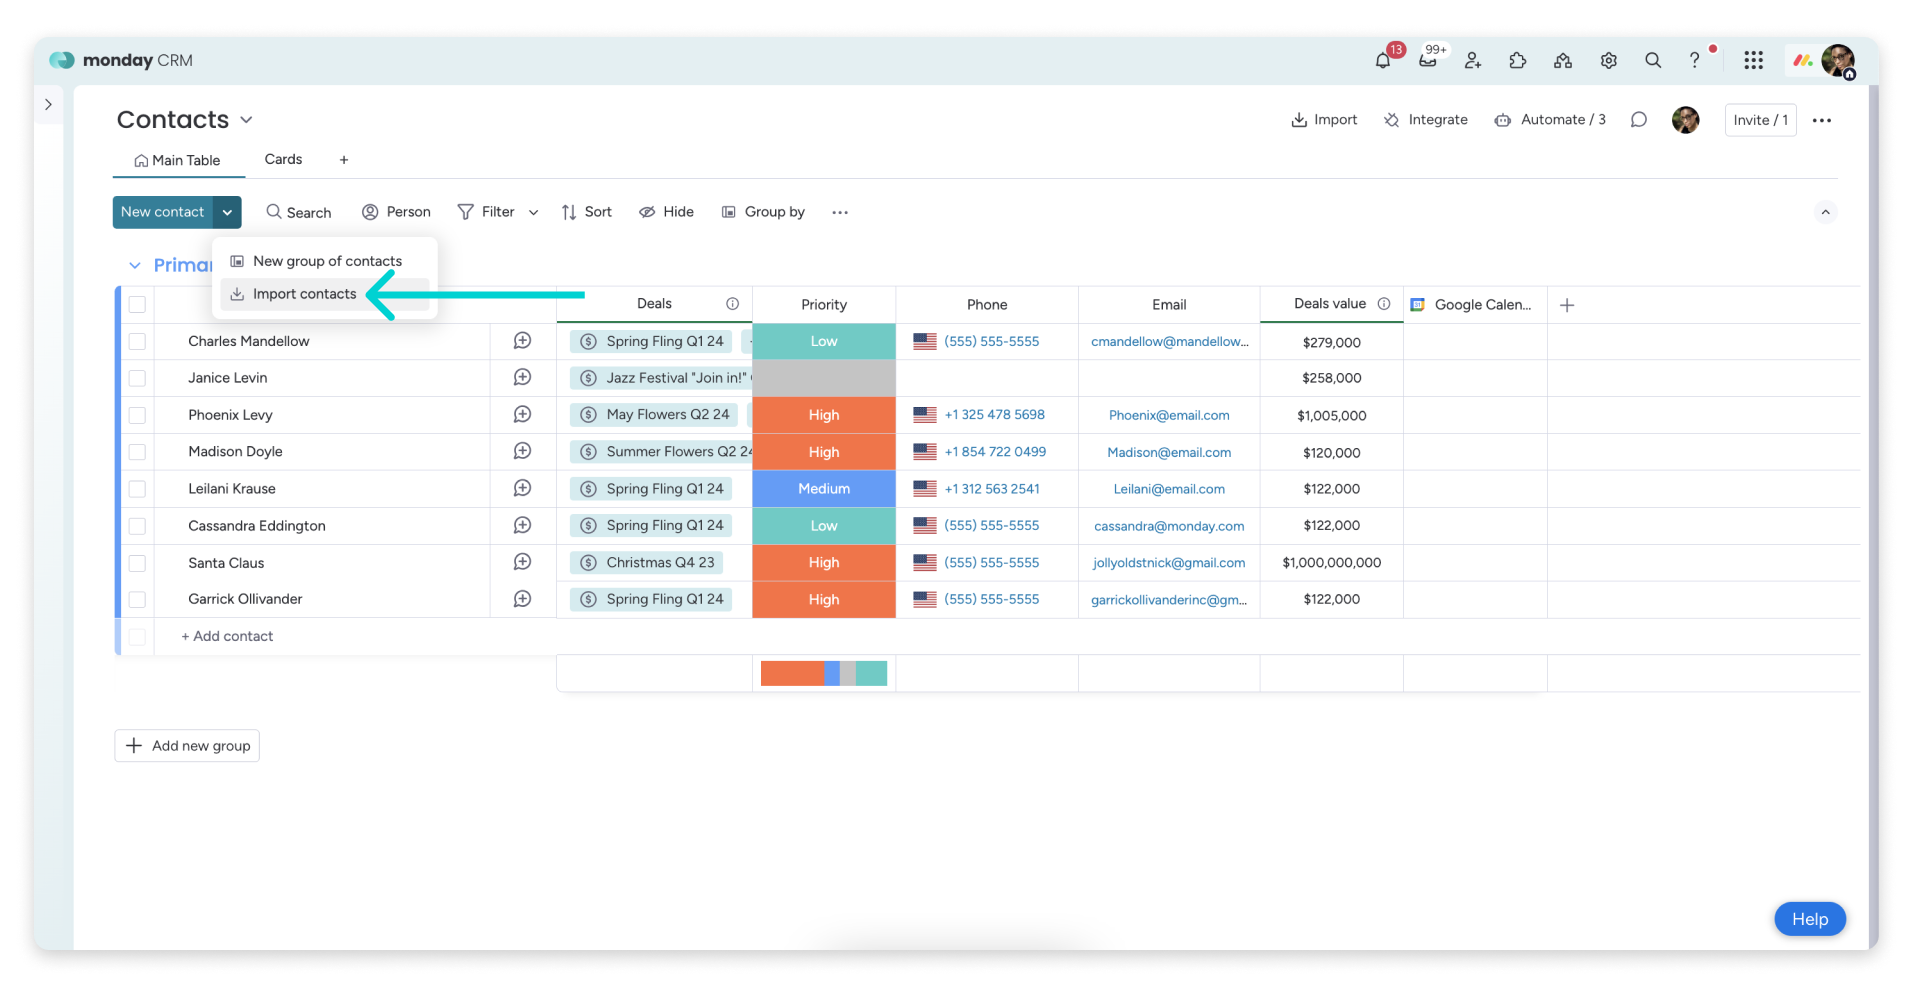Click the Search board field
The height and width of the screenshot is (987, 1920).
pyautogui.click(x=298, y=212)
